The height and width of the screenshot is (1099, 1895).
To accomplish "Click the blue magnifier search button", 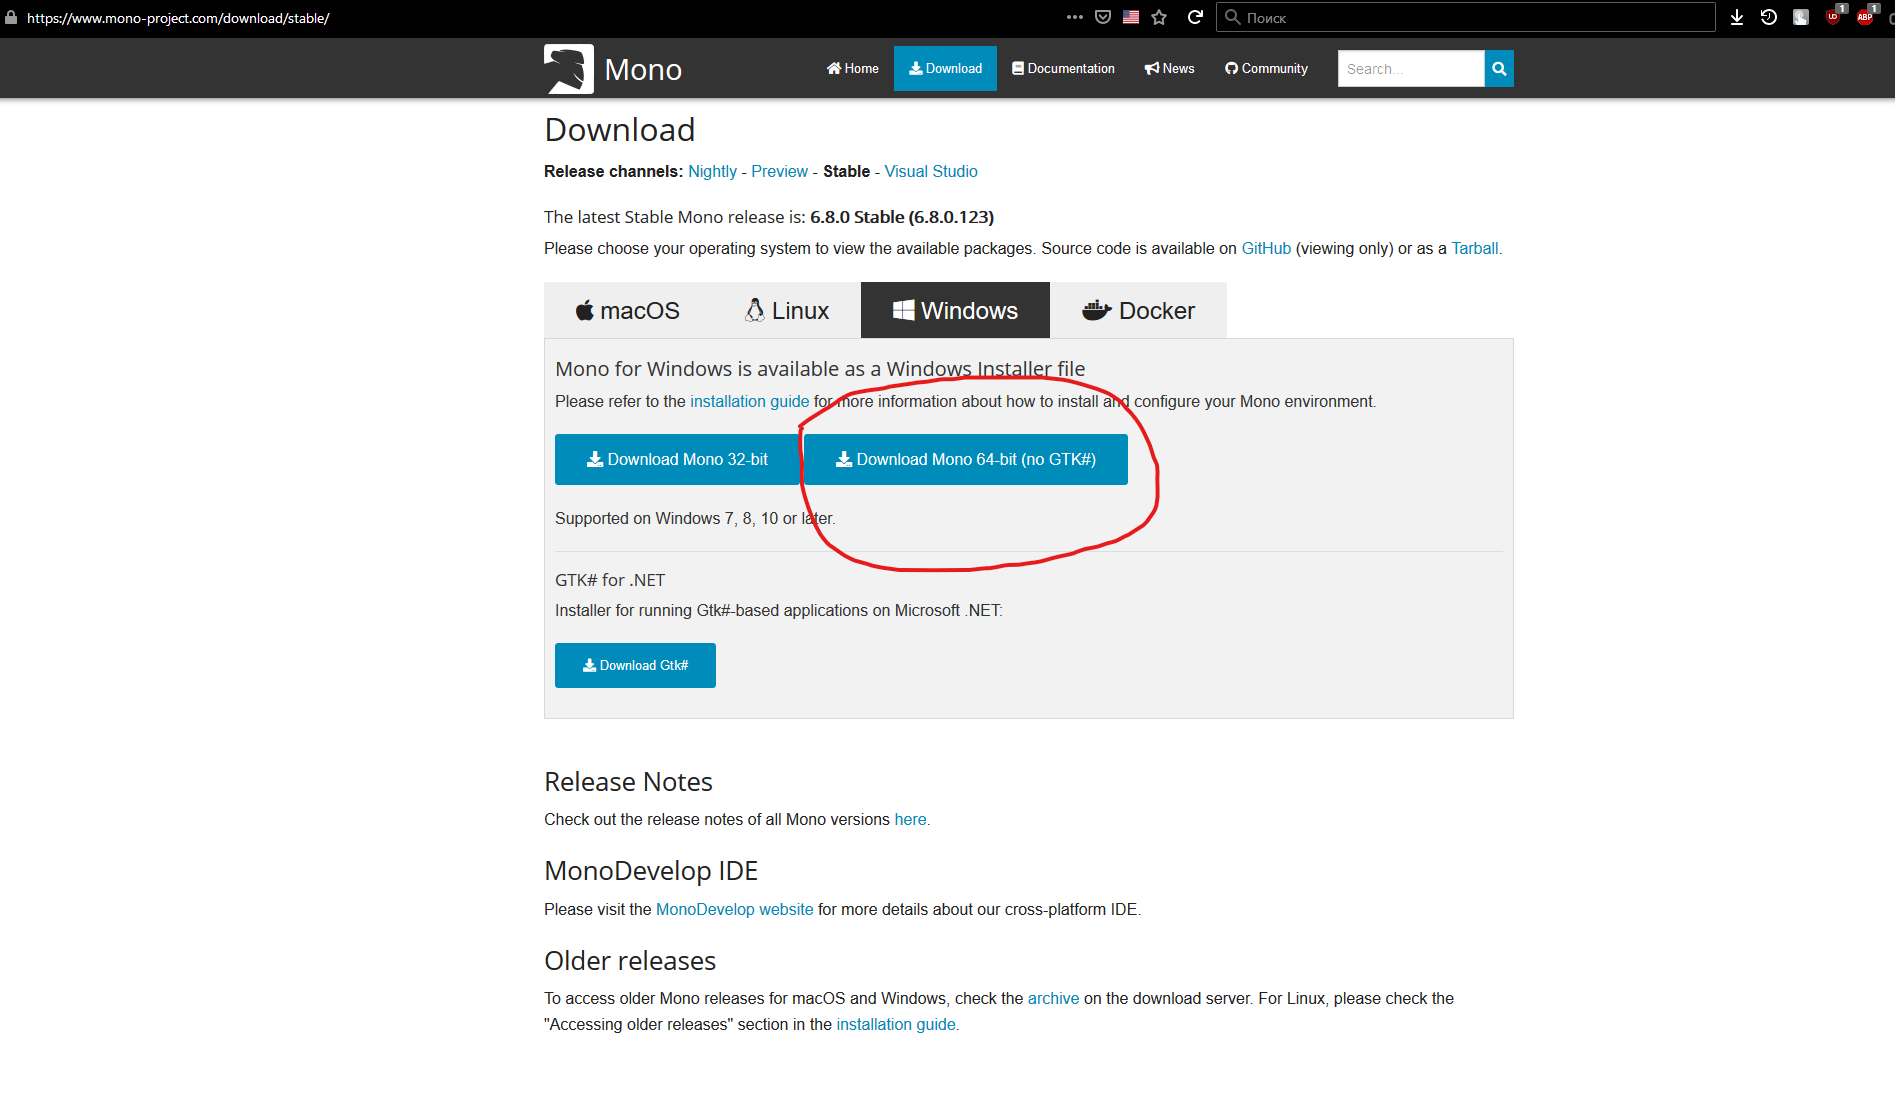I will pos(1499,69).
